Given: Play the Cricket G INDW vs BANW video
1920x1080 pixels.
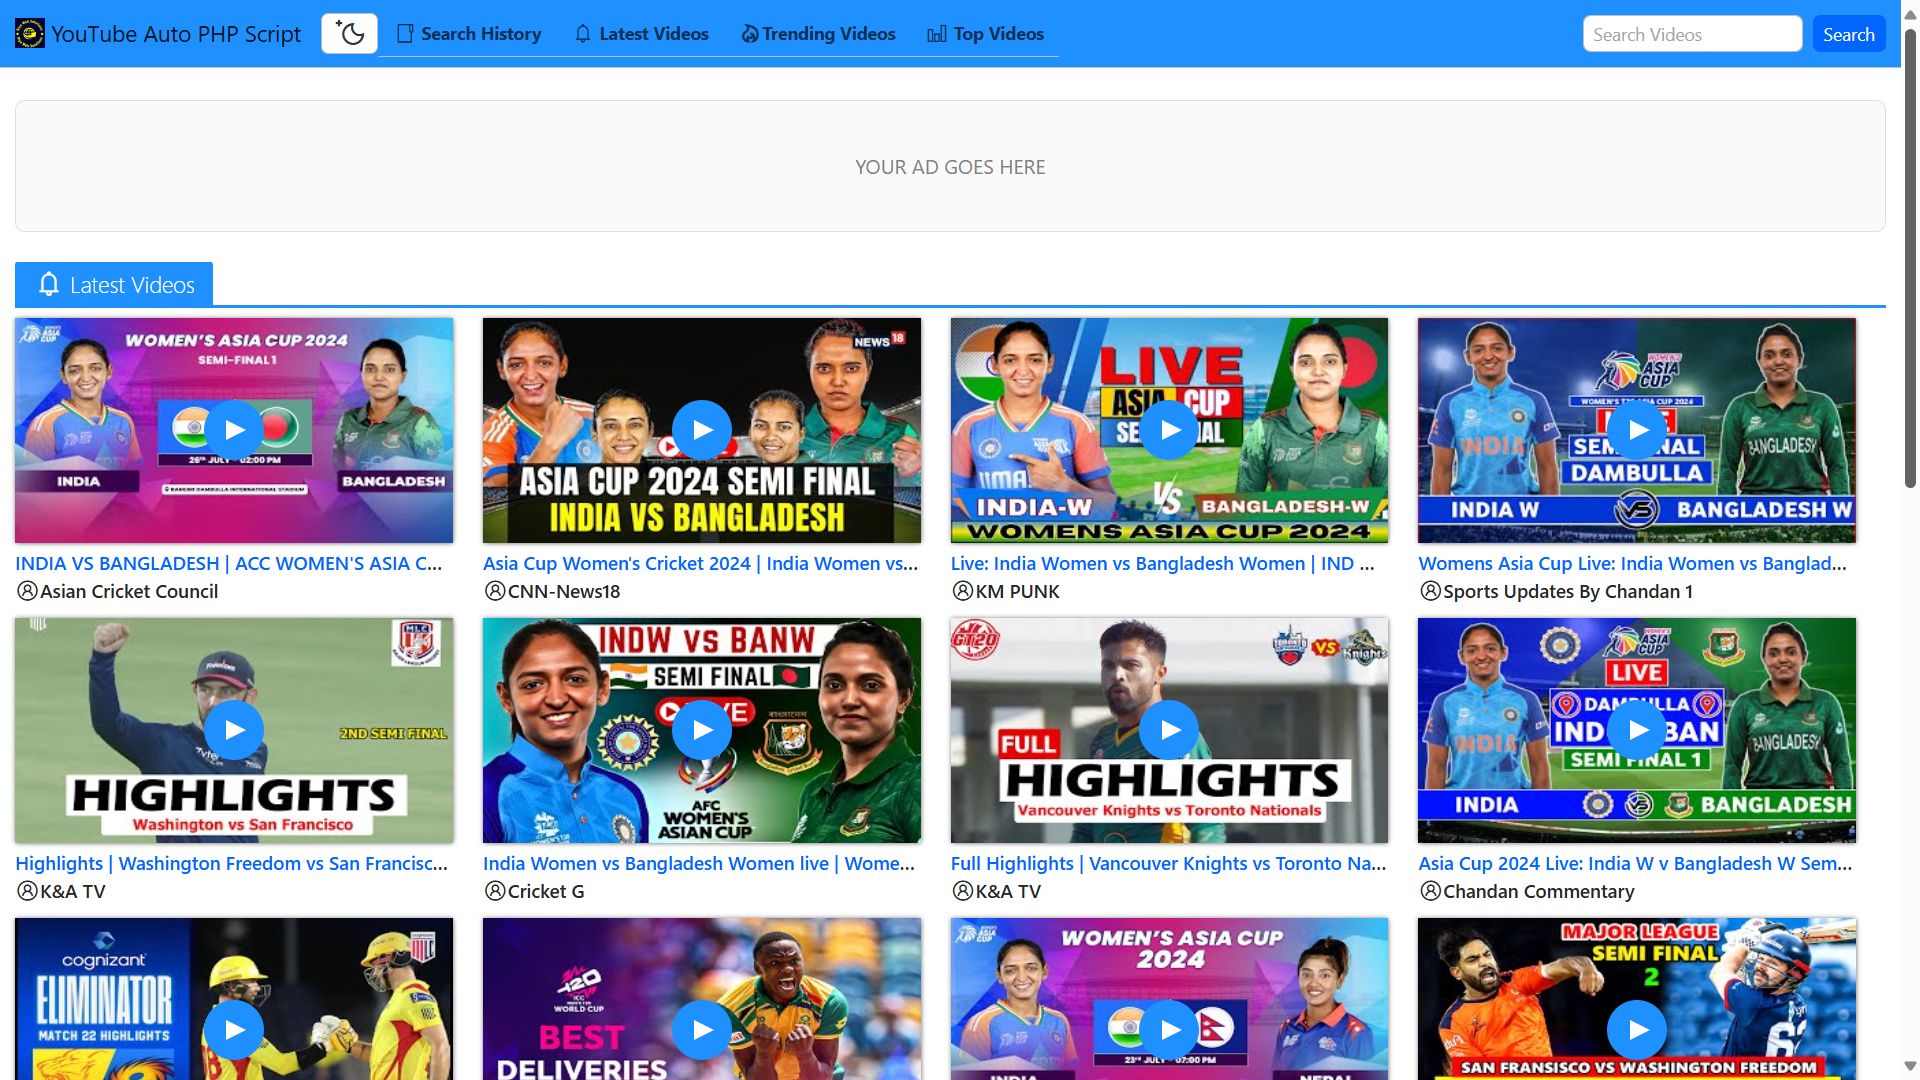Looking at the screenshot, I should (702, 730).
